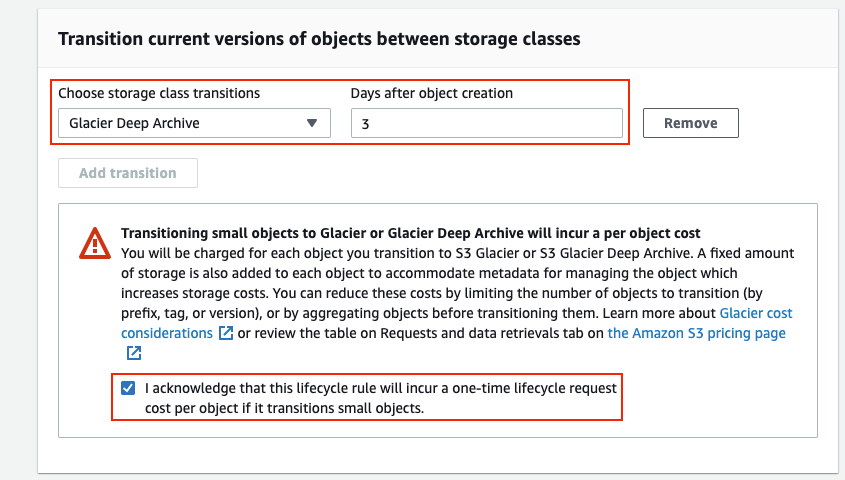Screen dimensions: 845x480
Task: Open the Amazon S3 pricing page link
Action: [696, 333]
